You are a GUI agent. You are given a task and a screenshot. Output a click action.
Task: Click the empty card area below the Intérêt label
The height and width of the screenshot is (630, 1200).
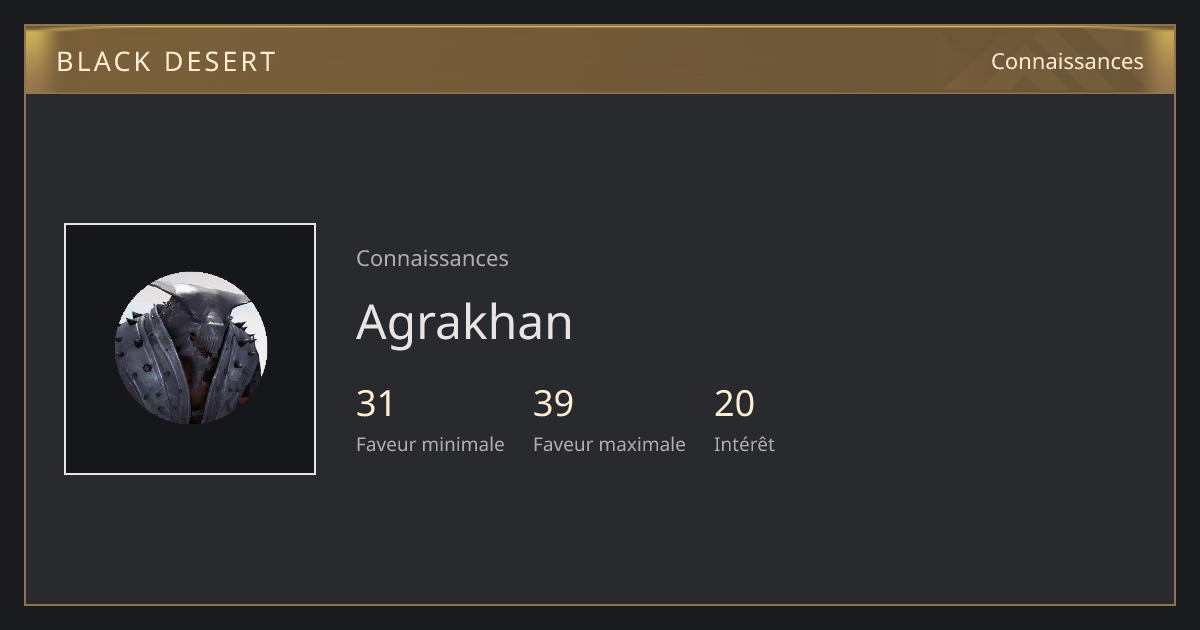[x=744, y=530]
